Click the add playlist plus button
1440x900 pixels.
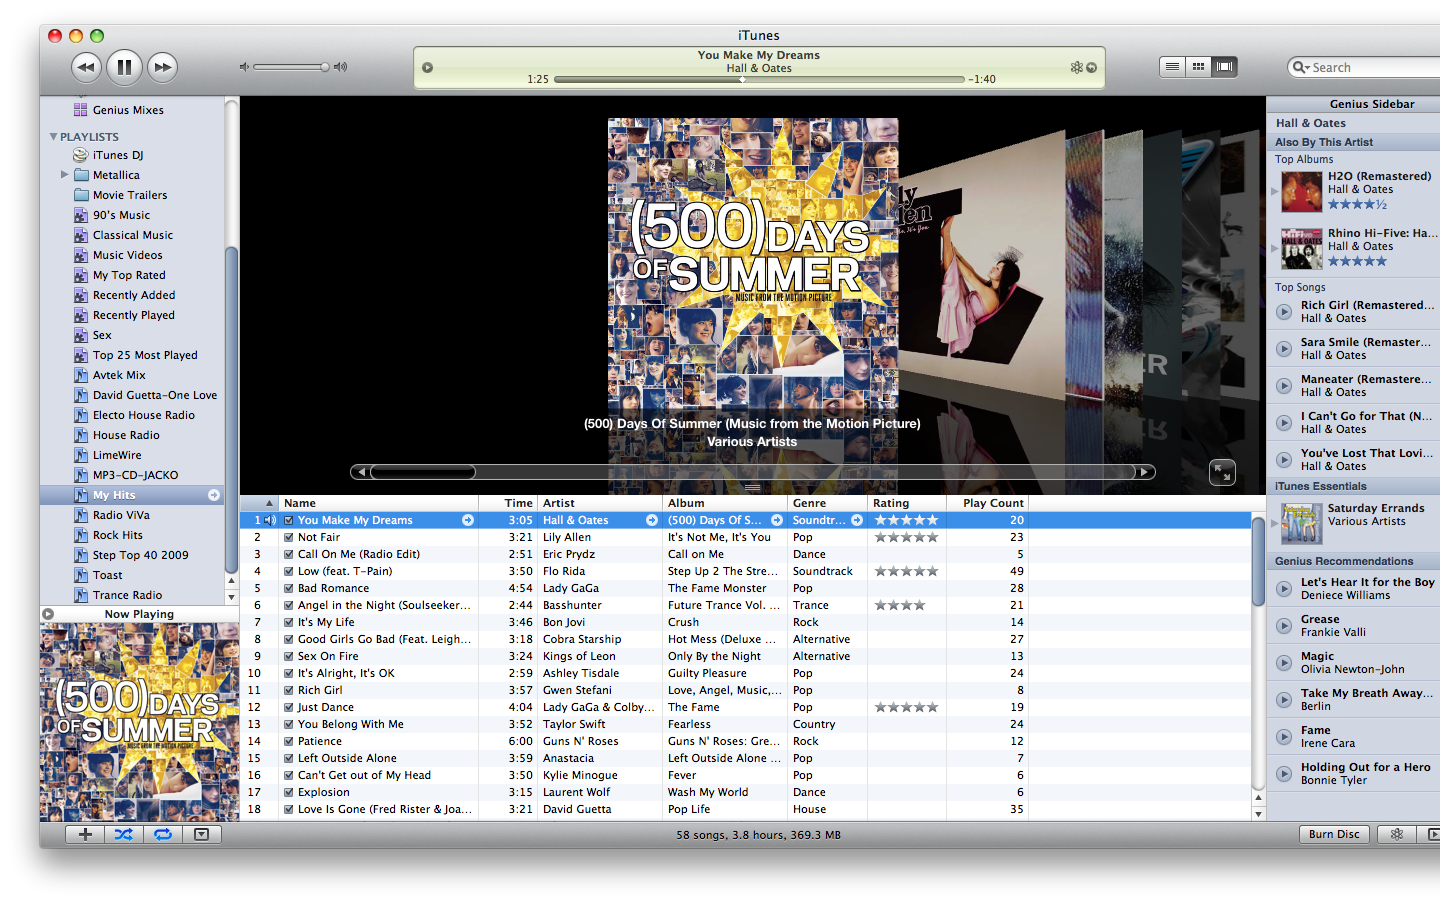coord(85,834)
